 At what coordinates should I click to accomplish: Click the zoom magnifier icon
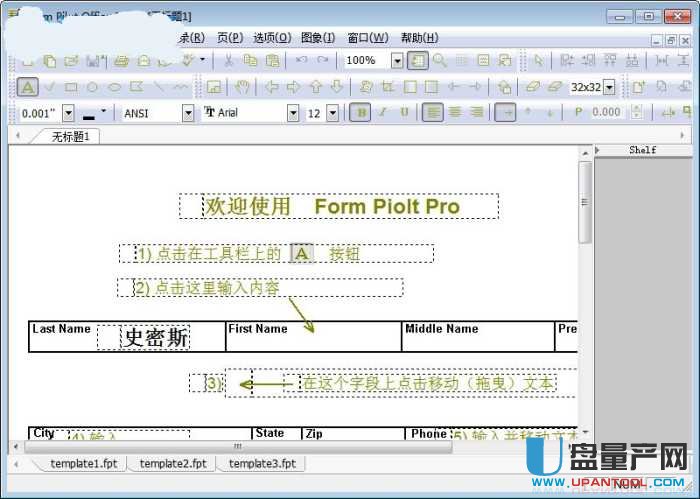(439, 61)
